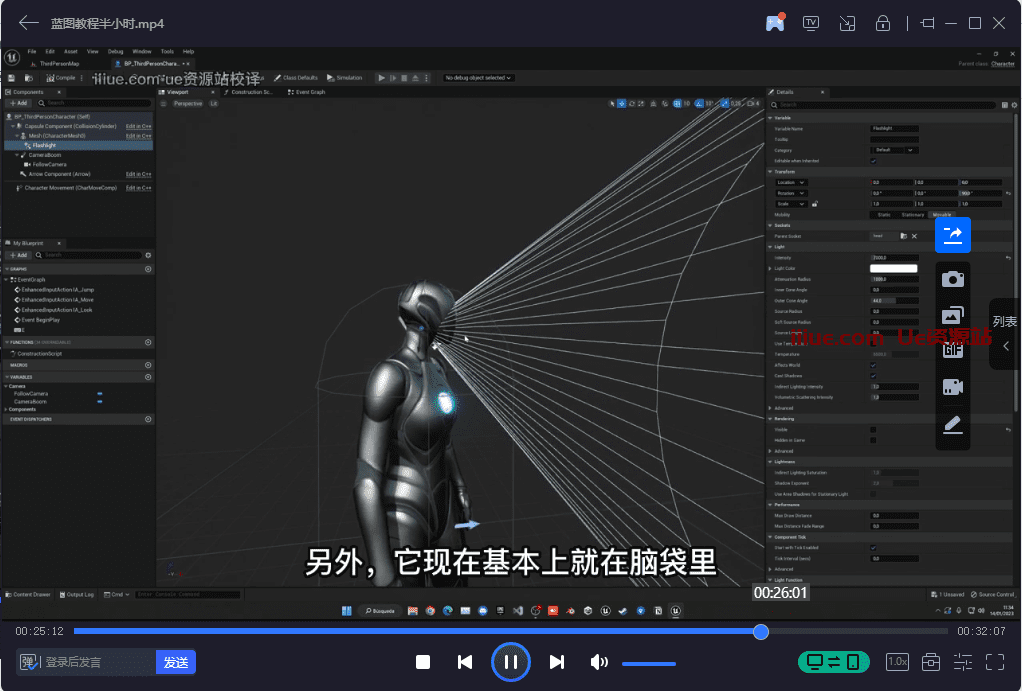1022x691 pixels.
Task: Open the 1.0x playback speed menu
Action: [x=897, y=662]
